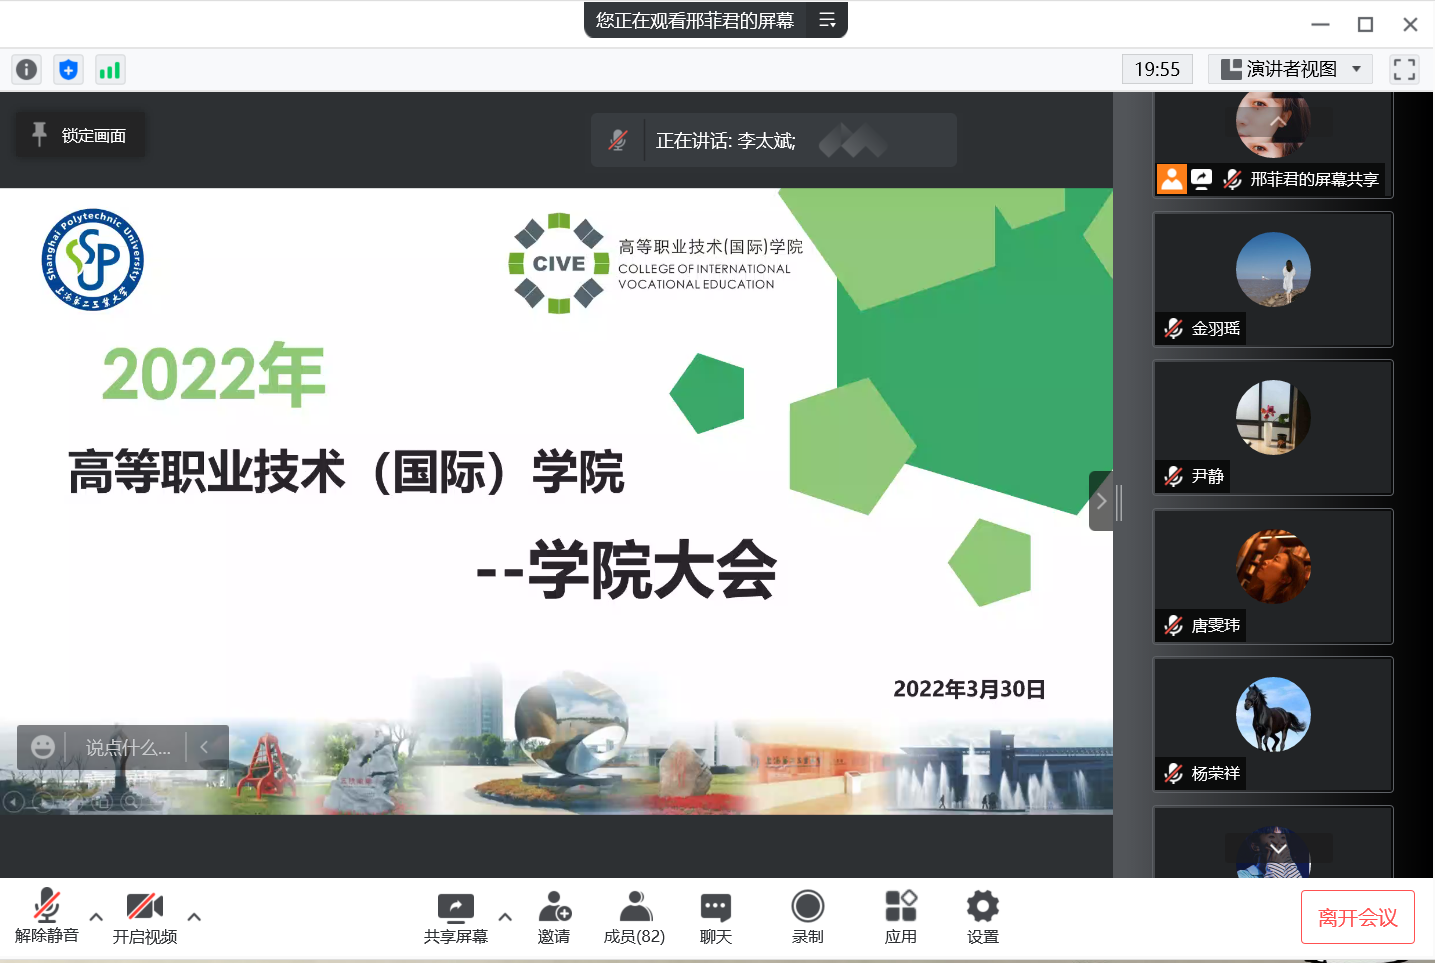
Task: Click the say-something chat input
Action: 128,747
